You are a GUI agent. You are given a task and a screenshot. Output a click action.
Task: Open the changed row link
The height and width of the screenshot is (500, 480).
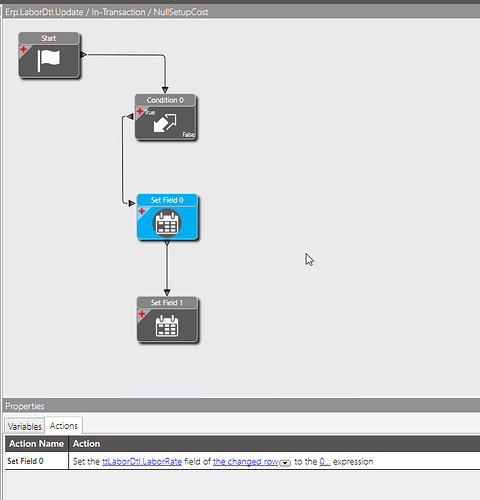click(245, 462)
